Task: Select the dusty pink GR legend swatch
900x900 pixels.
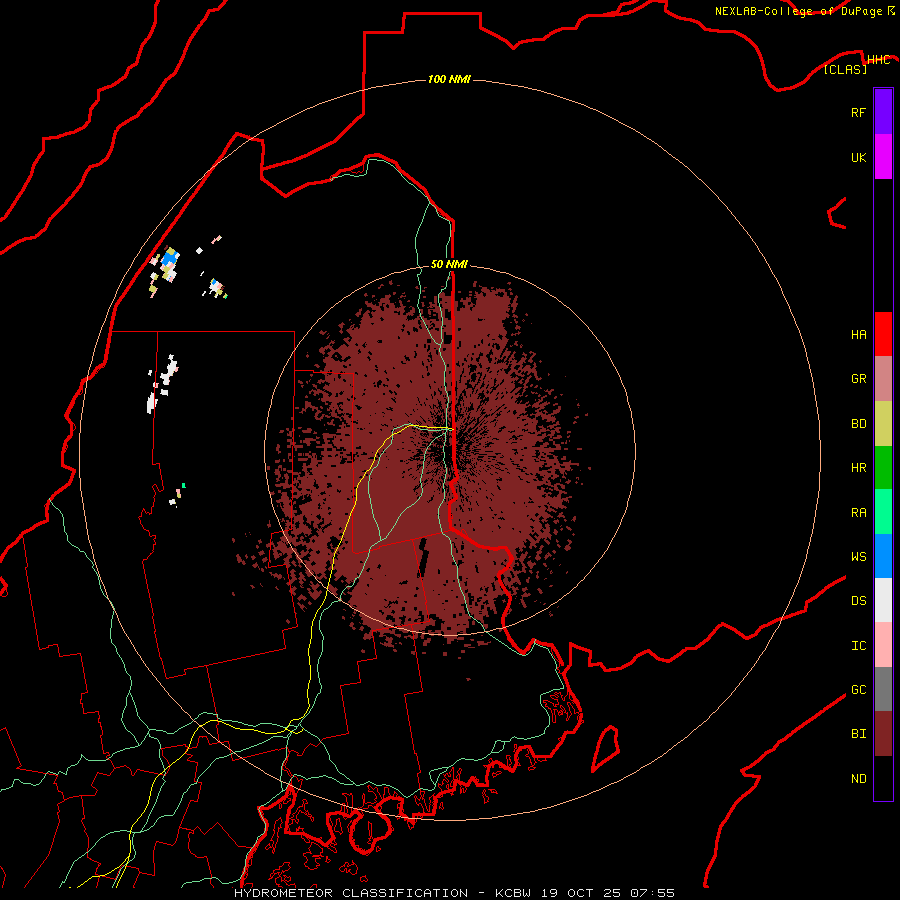Action: click(883, 378)
